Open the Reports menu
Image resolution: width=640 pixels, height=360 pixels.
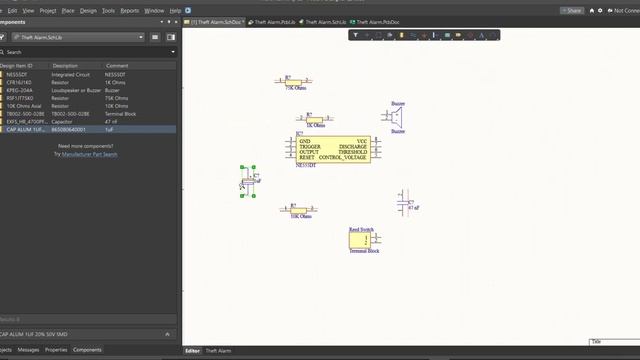coord(129,11)
